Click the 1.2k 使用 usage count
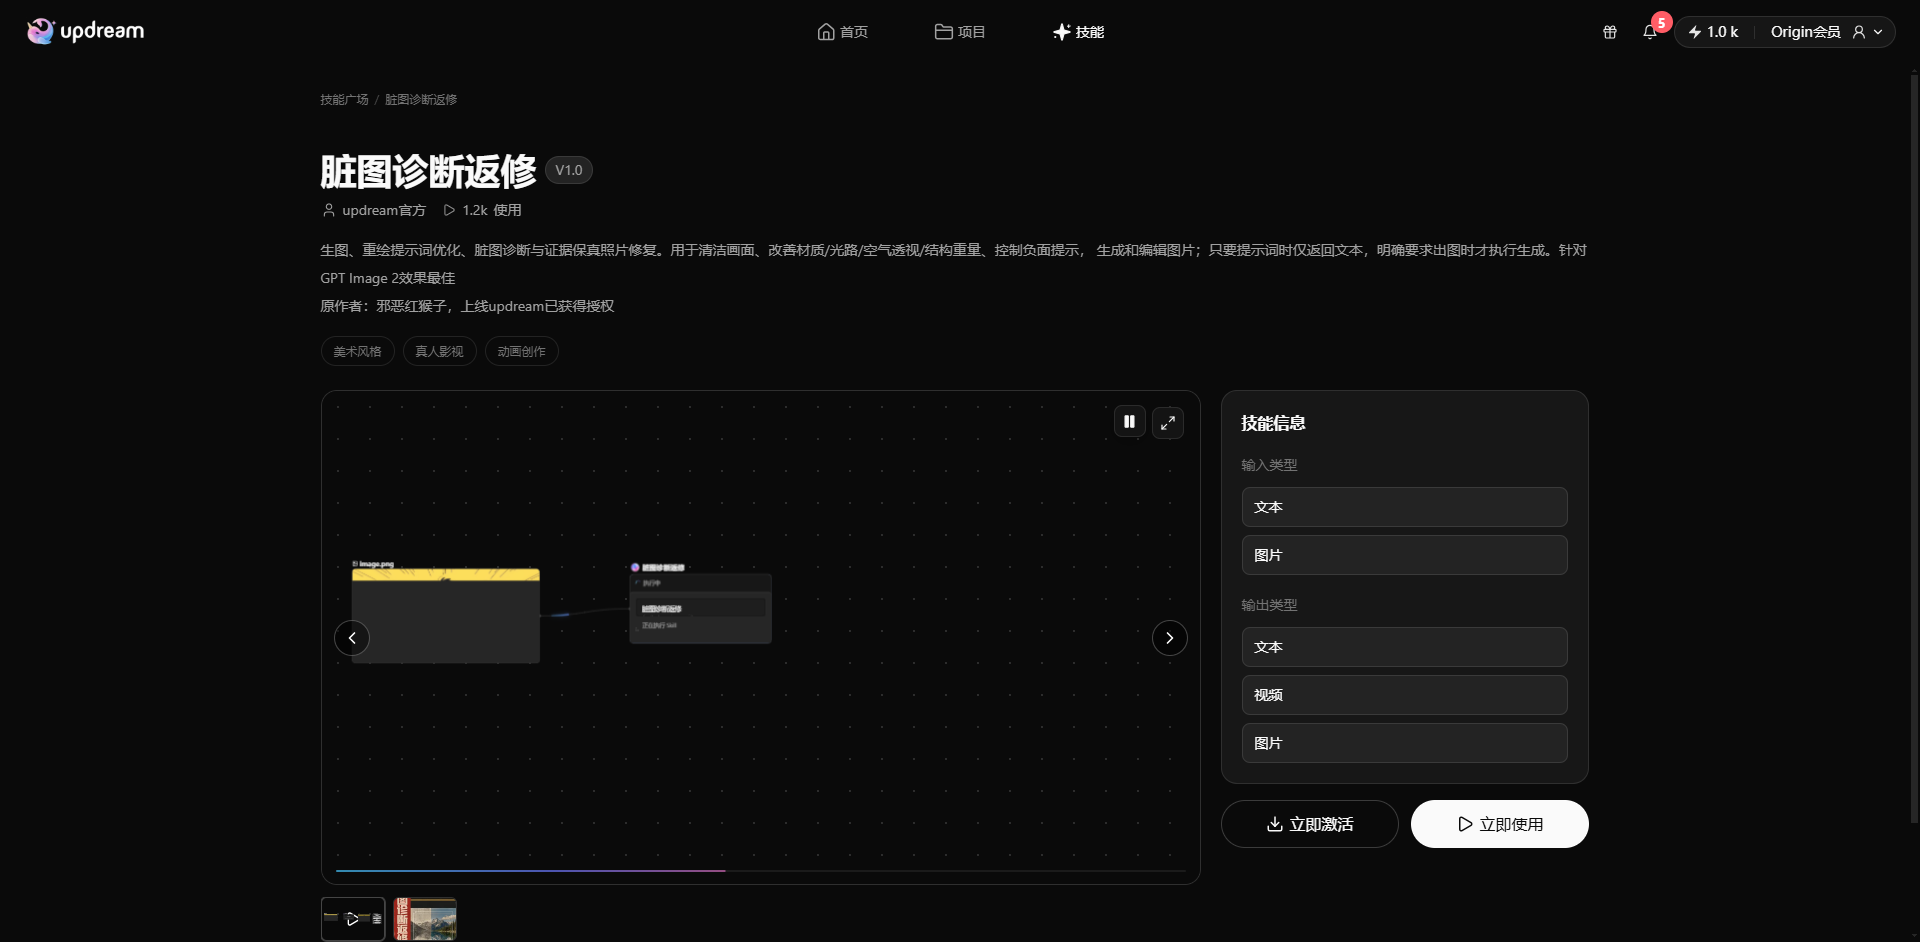 click(483, 210)
